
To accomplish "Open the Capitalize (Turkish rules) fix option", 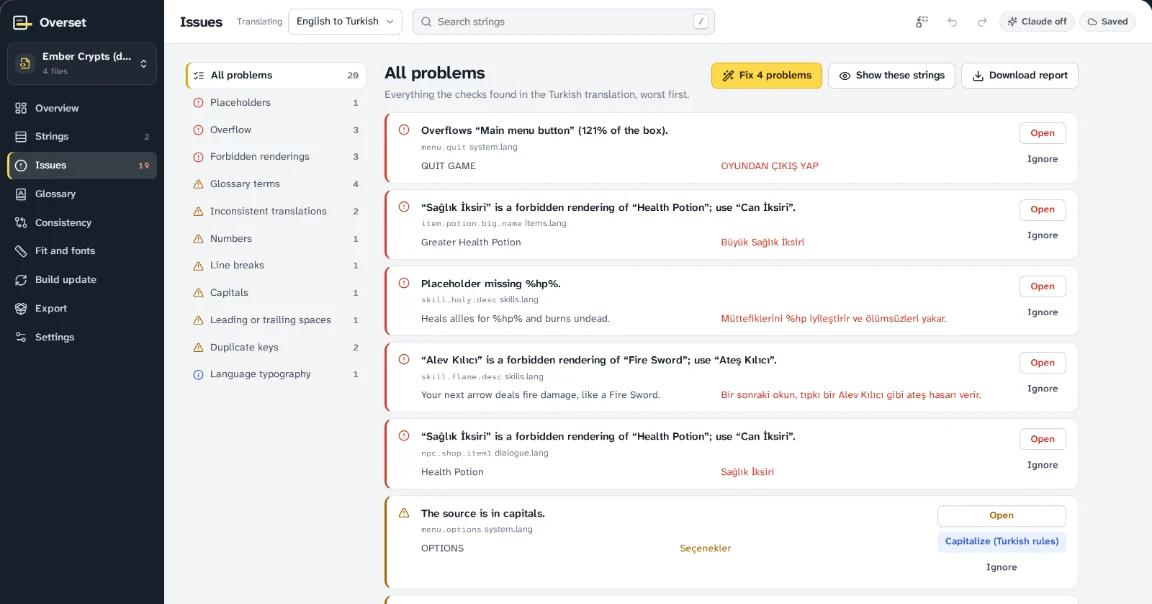I will click(x=1001, y=542).
